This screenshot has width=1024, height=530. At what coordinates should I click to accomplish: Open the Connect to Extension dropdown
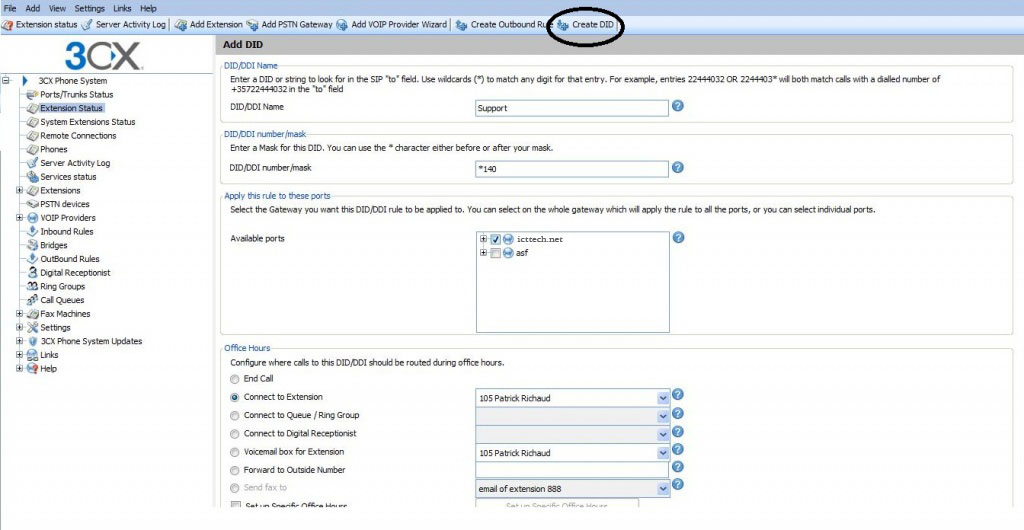pyautogui.click(x=662, y=398)
